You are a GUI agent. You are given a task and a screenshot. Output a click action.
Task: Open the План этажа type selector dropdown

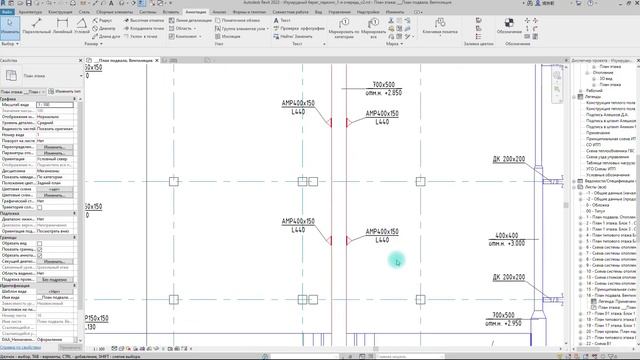pyautogui.click(x=81, y=76)
